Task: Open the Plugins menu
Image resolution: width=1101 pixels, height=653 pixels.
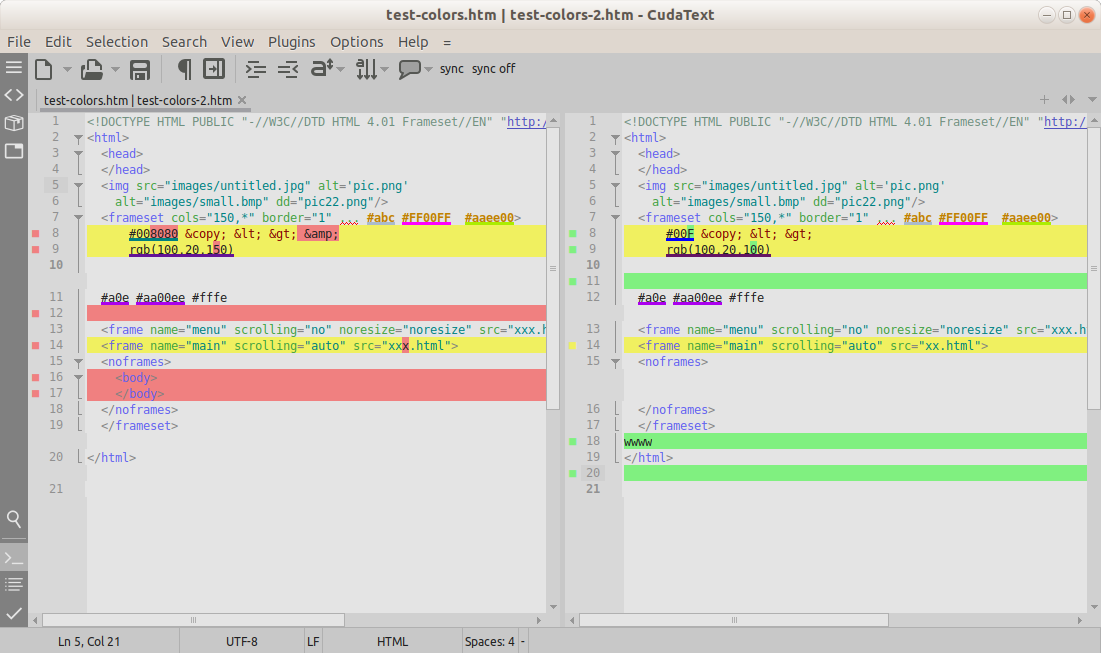Action: point(291,42)
